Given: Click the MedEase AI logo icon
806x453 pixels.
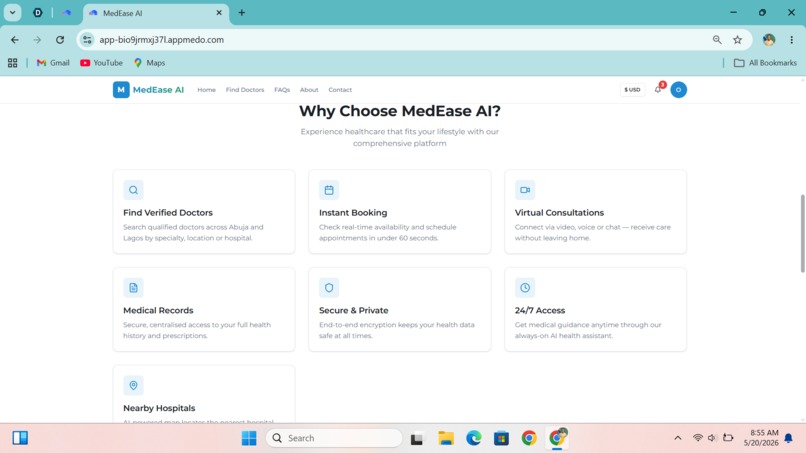Looking at the screenshot, I should (x=121, y=89).
